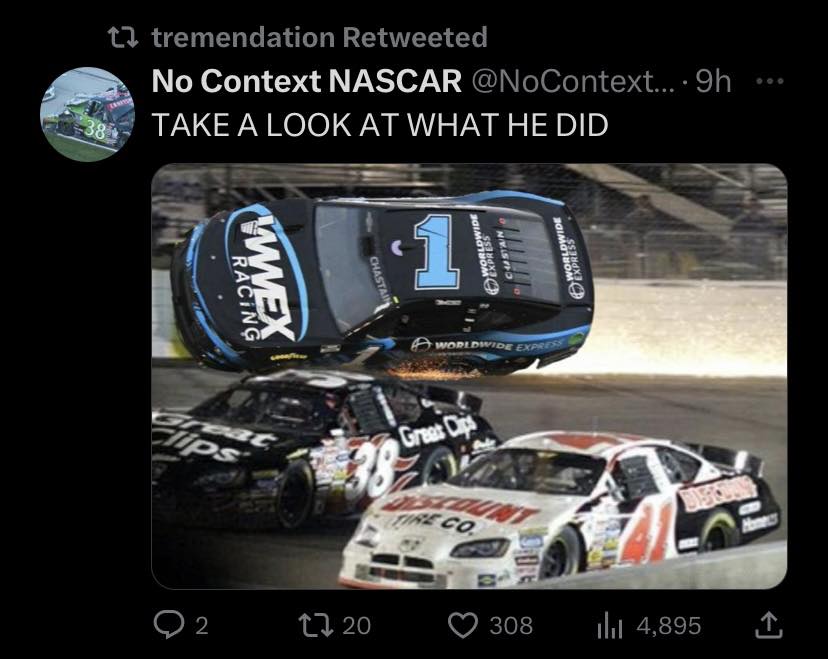Open the three-dot more options menu

coord(766,82)
